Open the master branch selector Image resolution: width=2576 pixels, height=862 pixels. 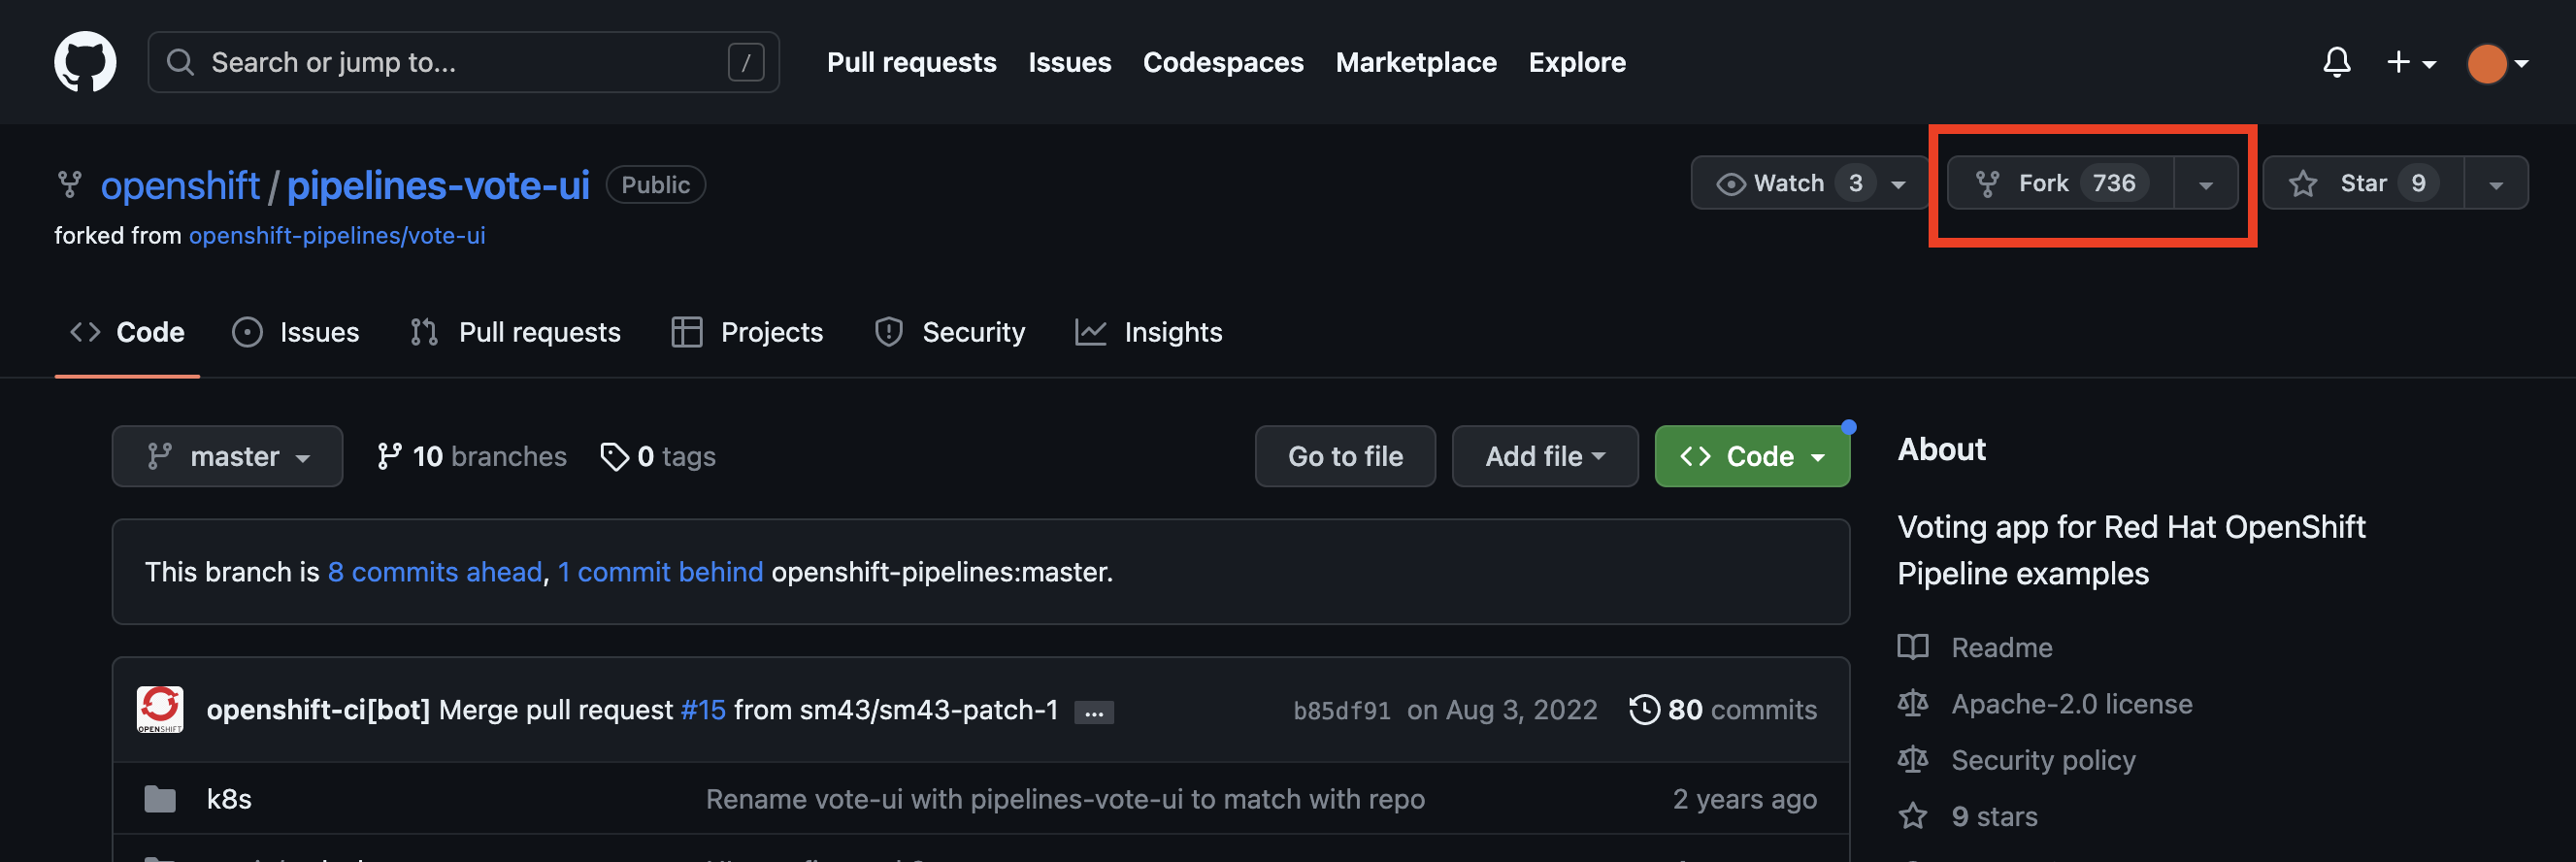coord(227,456)
